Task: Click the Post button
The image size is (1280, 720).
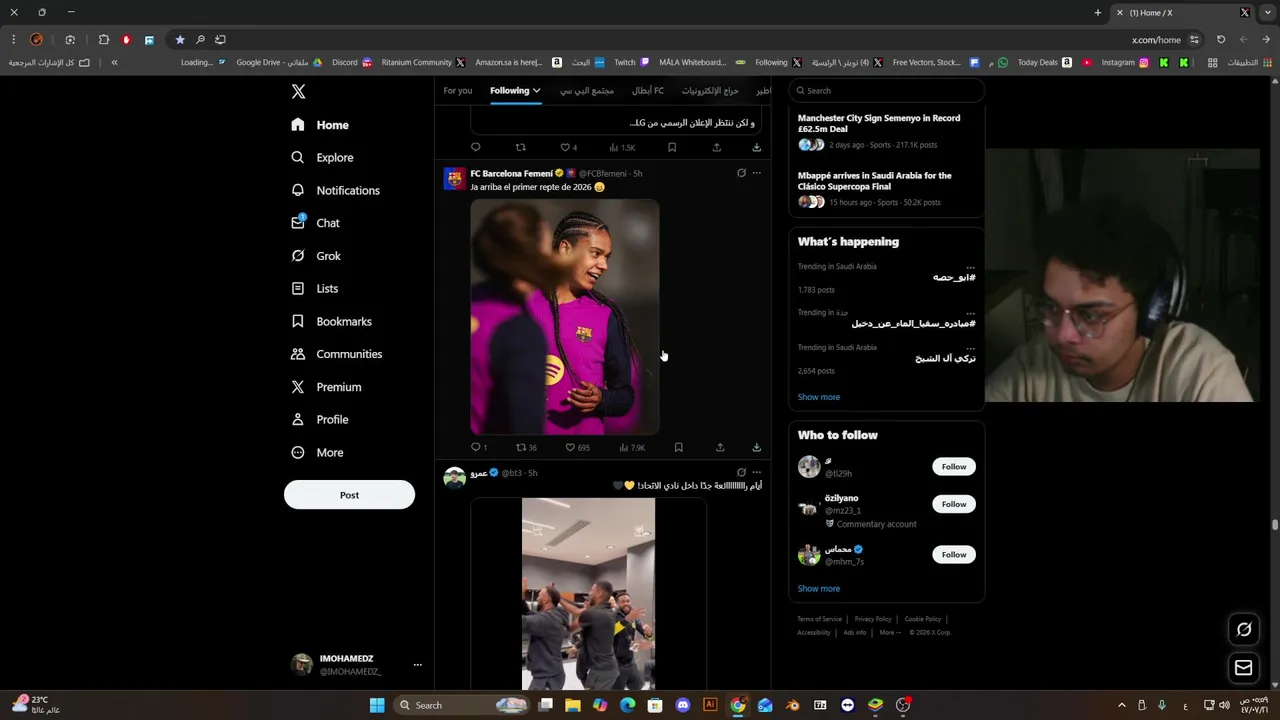Action: [349, 495]
